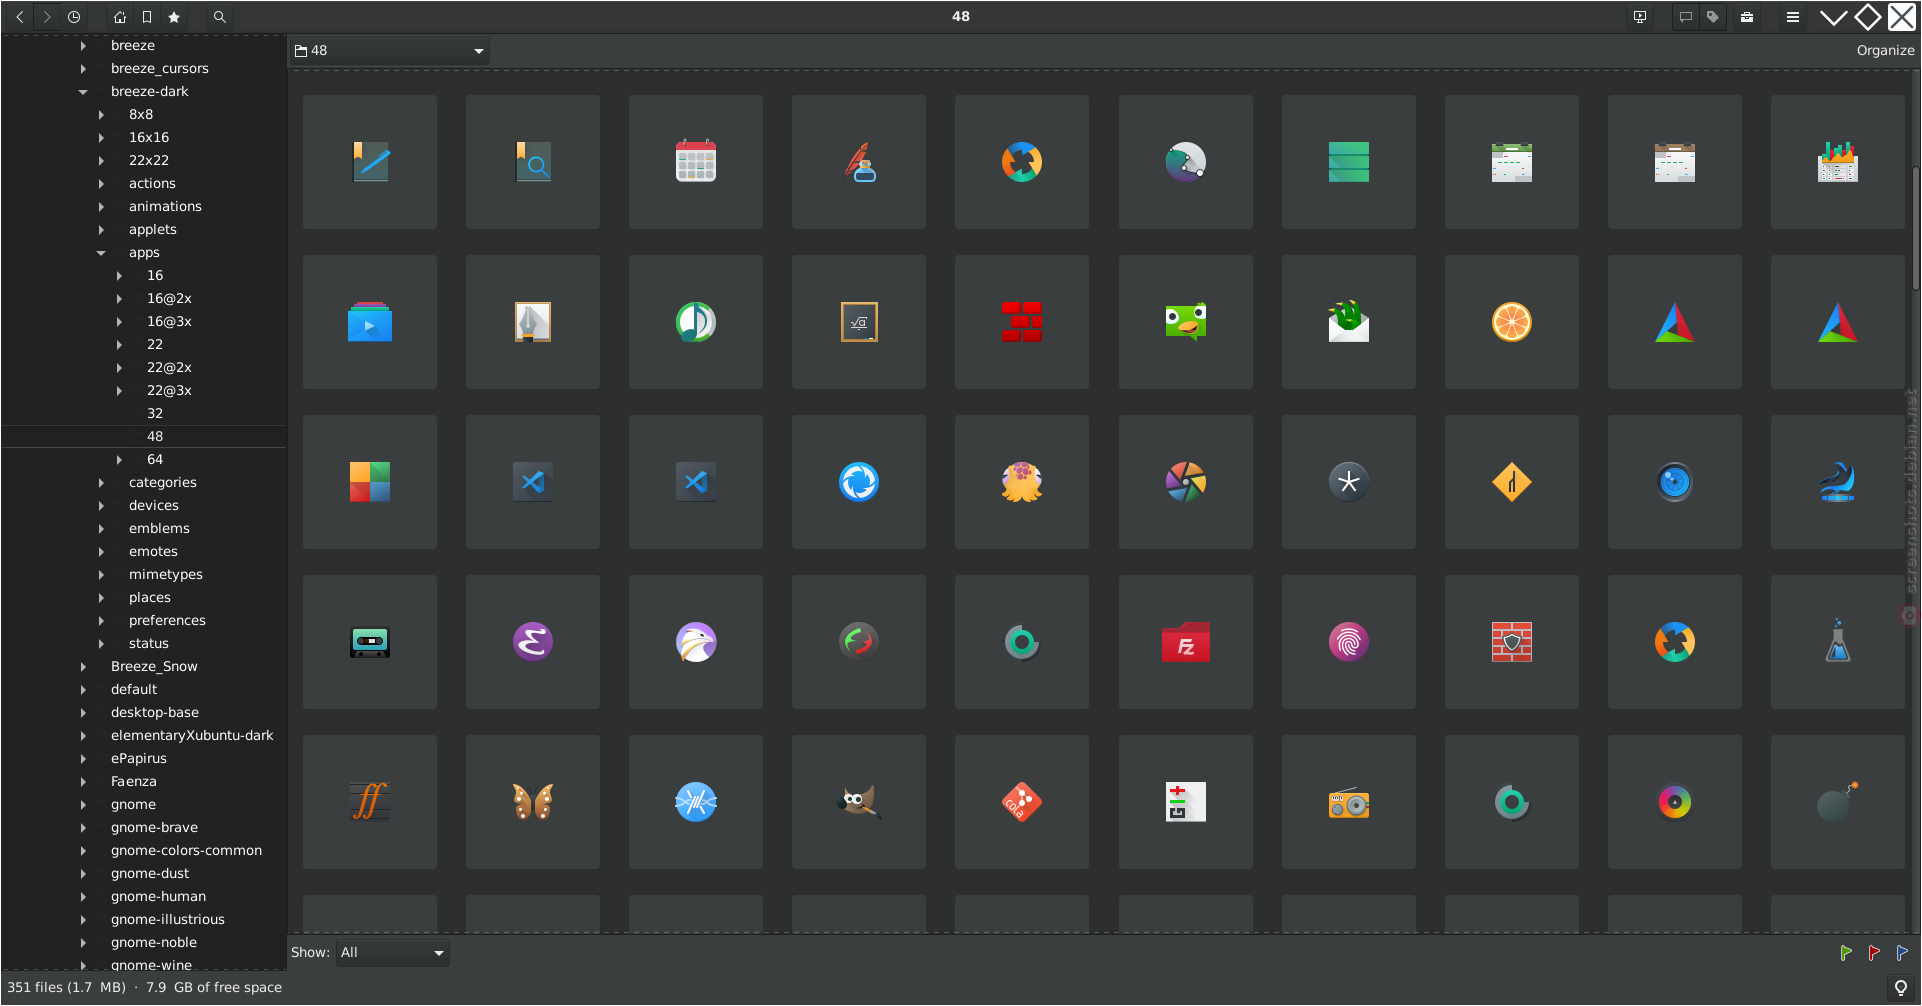1922x1006 pixels.
Task: Select the notebook with magnifier icon thumbnail
Action: point(533,162)
